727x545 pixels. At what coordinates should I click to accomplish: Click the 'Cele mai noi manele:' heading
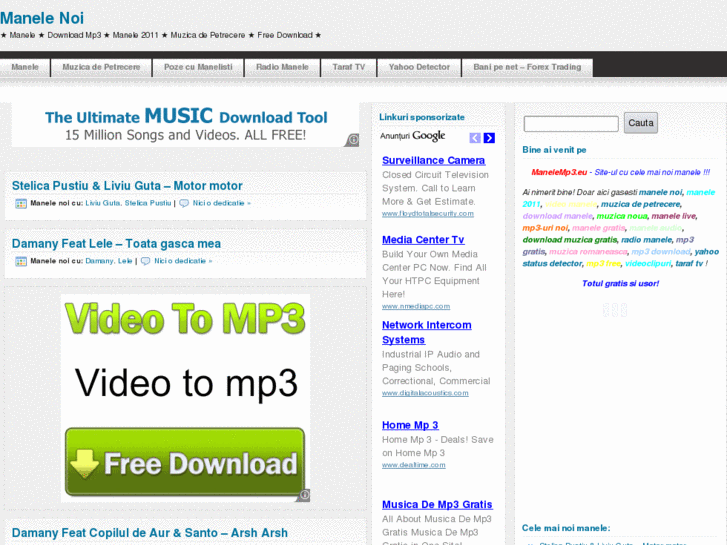566,528
